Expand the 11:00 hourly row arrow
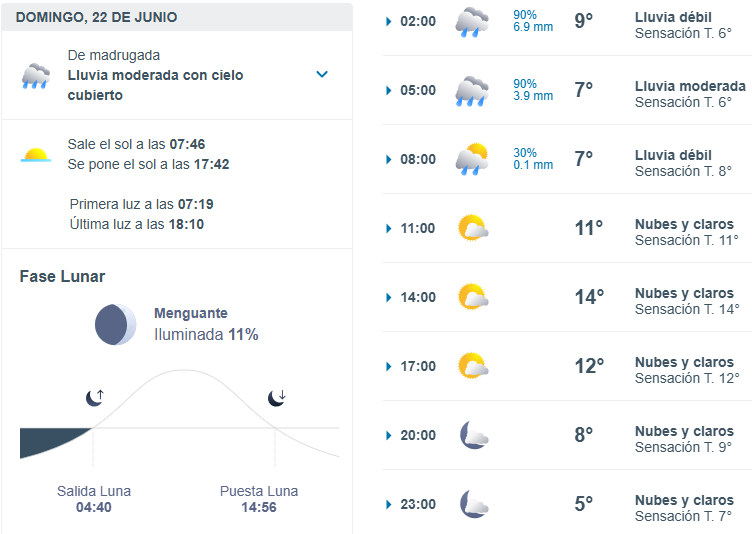This screenshot has height=534, width=752. click(388, 228)
